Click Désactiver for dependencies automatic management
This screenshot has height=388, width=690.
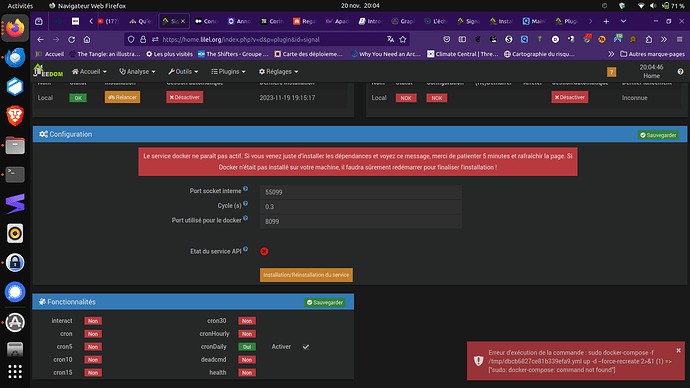coord(184,97)
